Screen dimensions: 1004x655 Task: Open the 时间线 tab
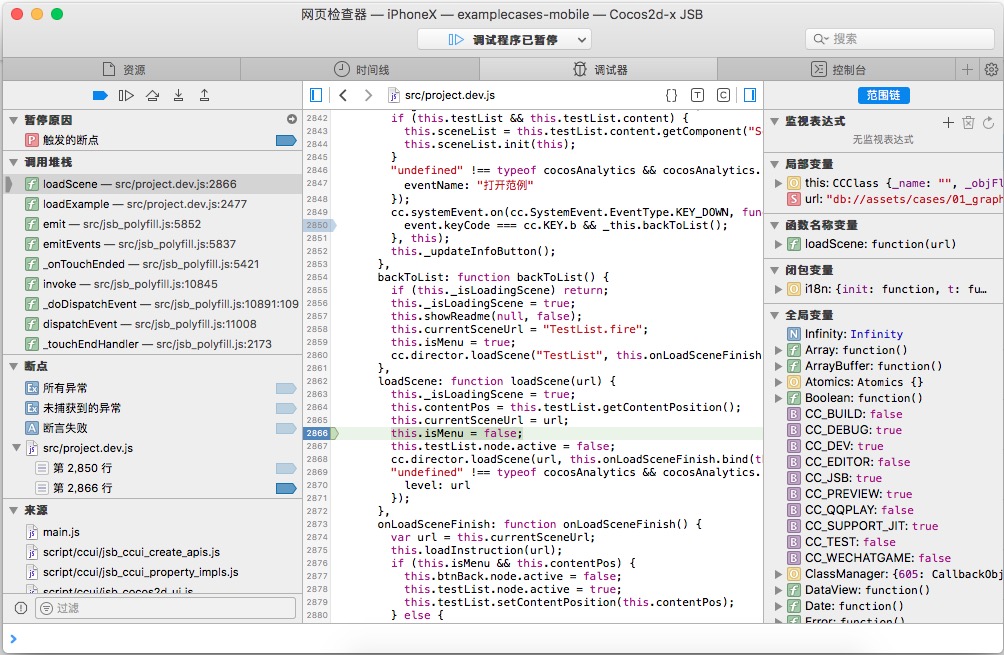tap(360, 69)
